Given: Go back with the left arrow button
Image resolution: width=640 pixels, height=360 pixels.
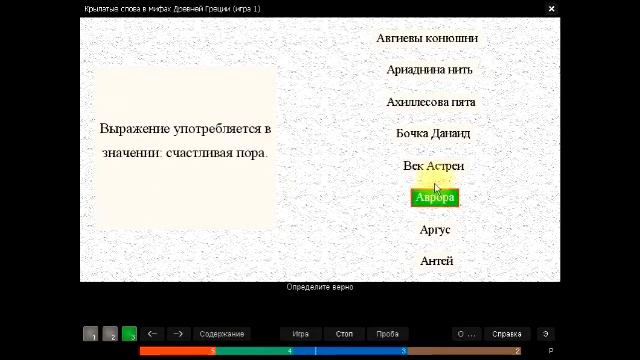Looking at the screenshot, I should (x=153, y=334).
